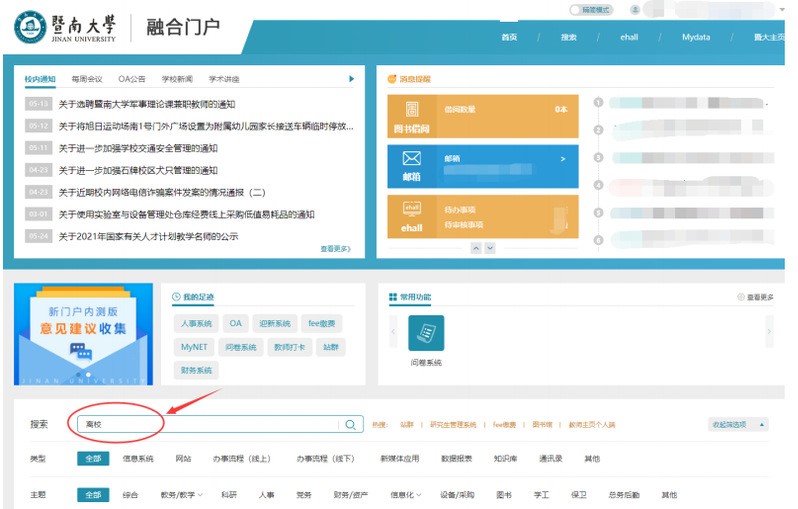Image resolution: width=798 pixels, height=509 pixels.
Task: Click the user avatar icon in header
Action: 634,9
